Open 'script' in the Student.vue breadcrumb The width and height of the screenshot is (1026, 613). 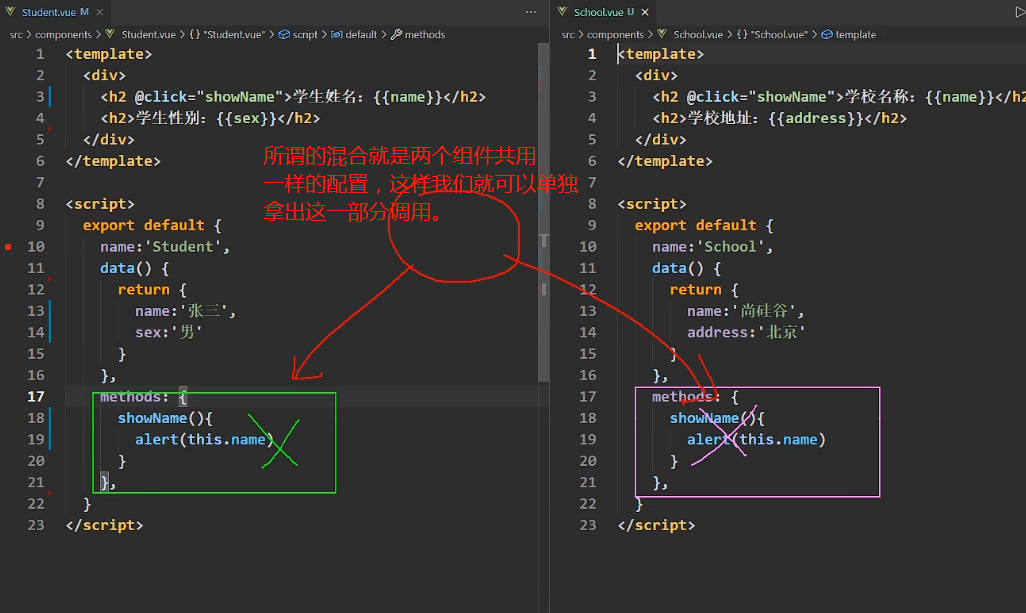305,35
